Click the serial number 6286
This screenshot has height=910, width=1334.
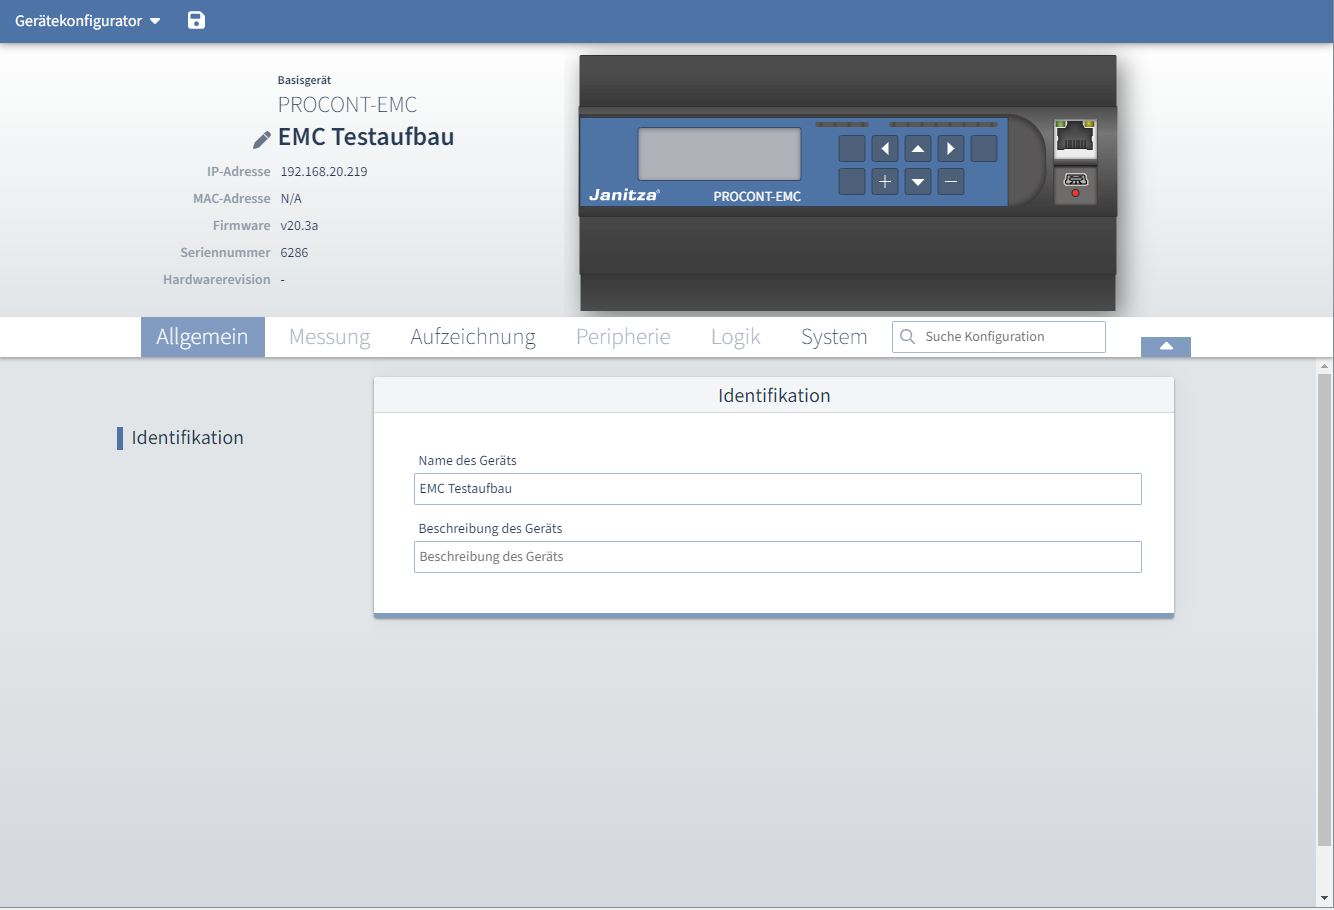(x=294, y=253)
